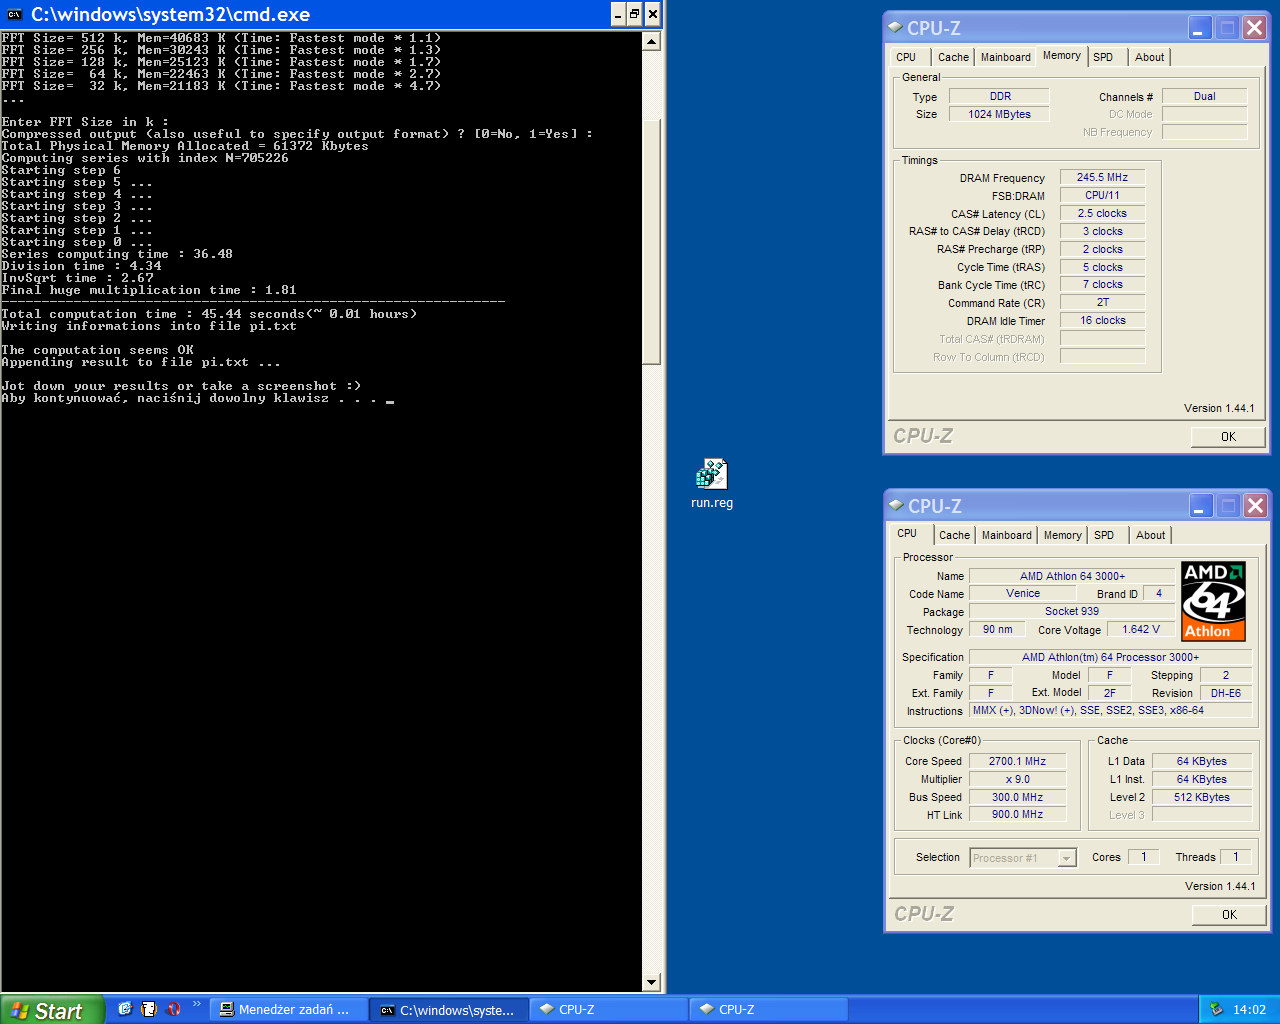The height and width of the screenshot is (1024, 1280).
Task: Click the Package field Socket 939
Action: click(1072, 611)
